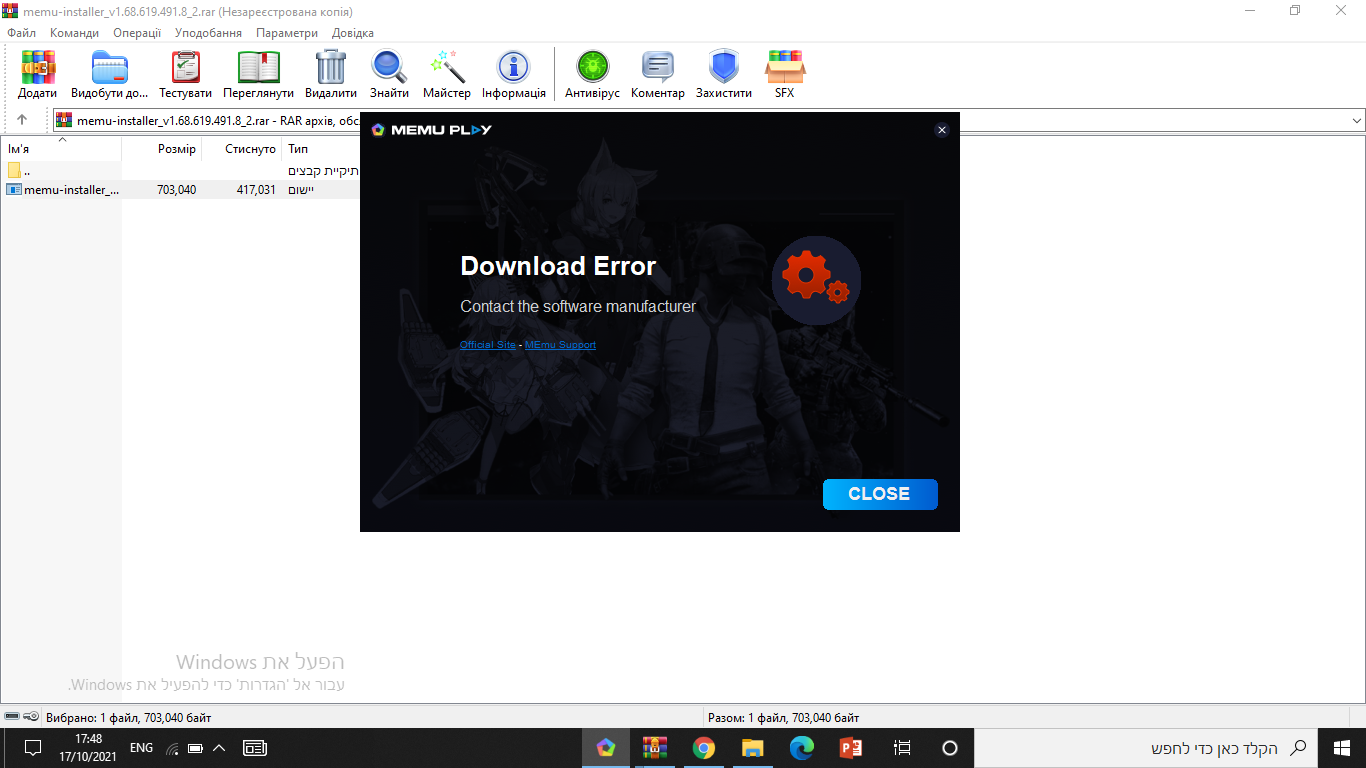Open the Операції menu
Screen dimensions: 1366x768
137,33
